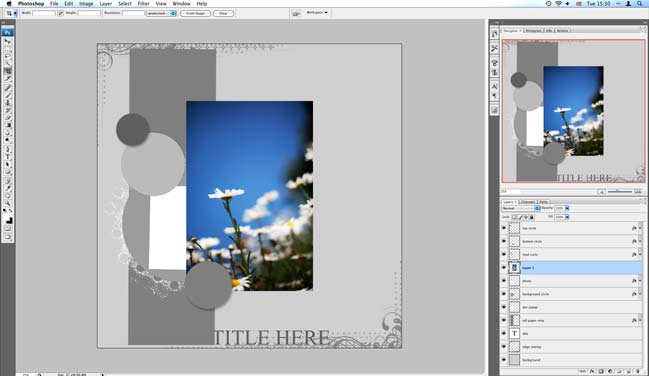The image size is (649, 376).
Task: Hide the dot stamp layer
Action: (504, 307)
